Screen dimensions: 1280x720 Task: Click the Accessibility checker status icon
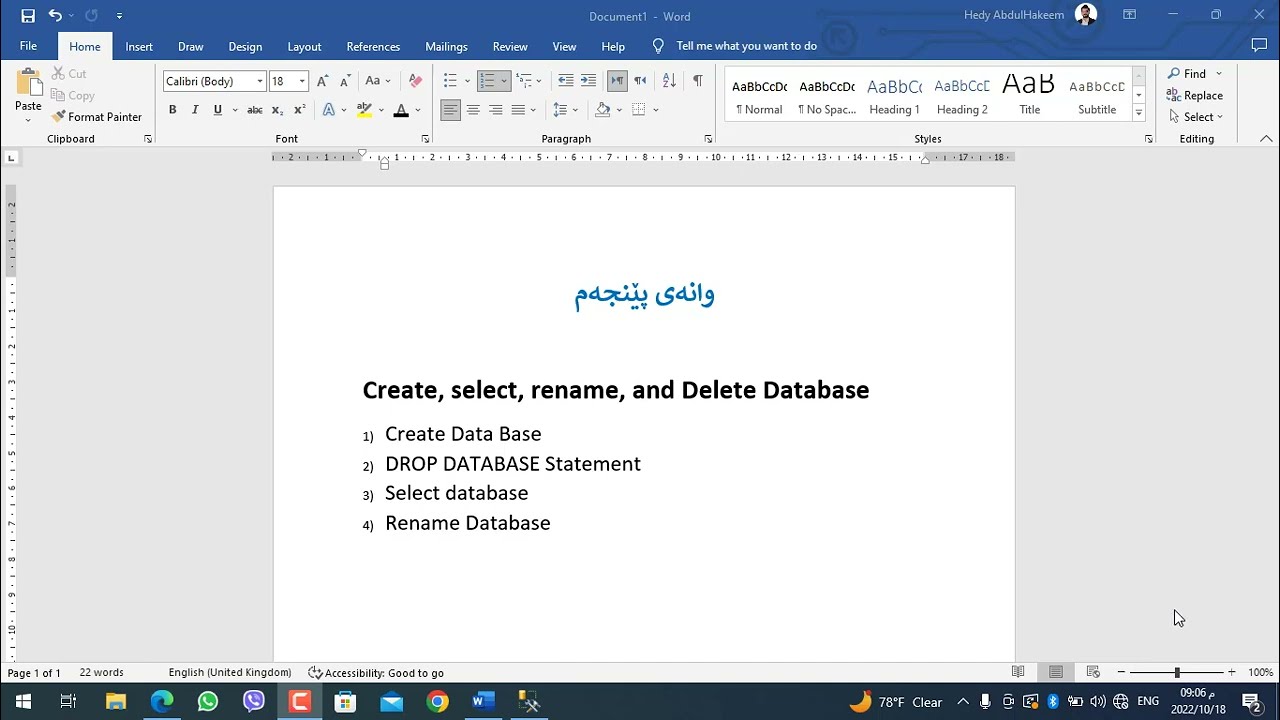(x=315, y=673)
